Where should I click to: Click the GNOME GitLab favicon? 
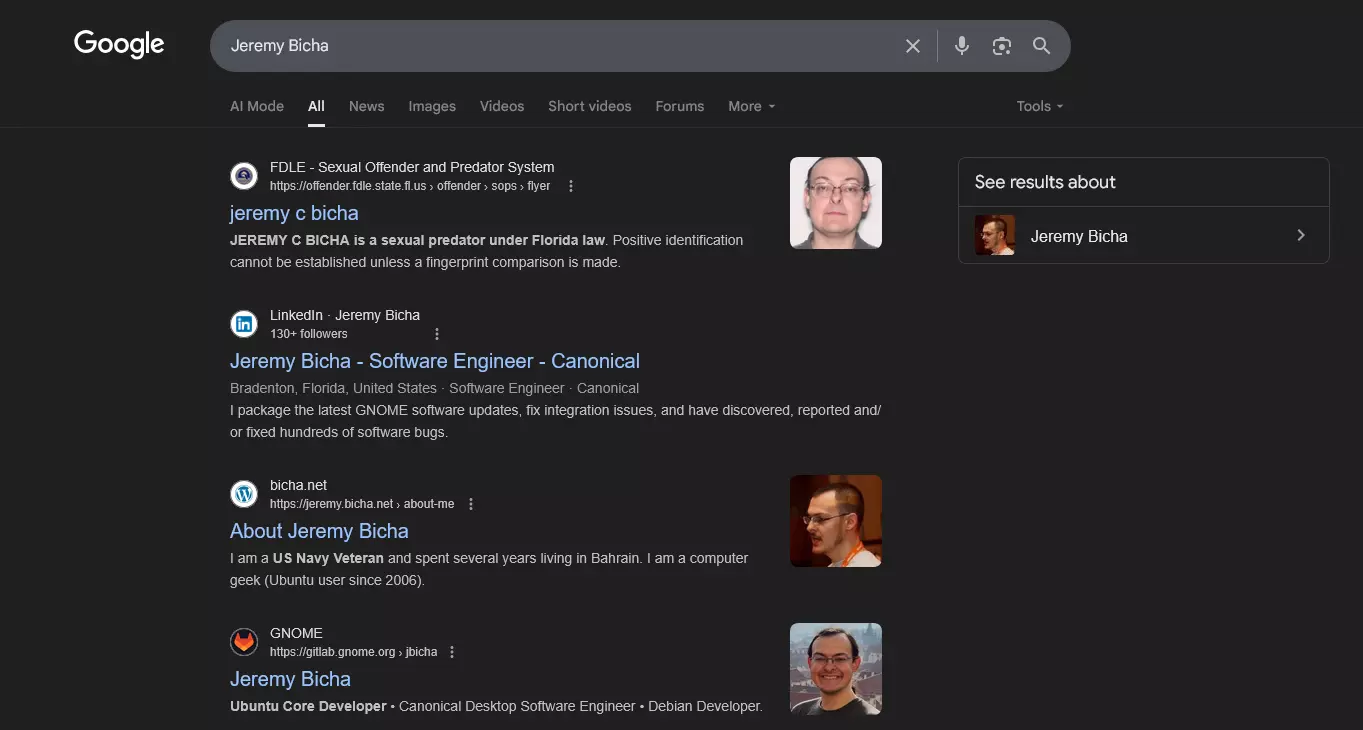(x=244, y=642)
